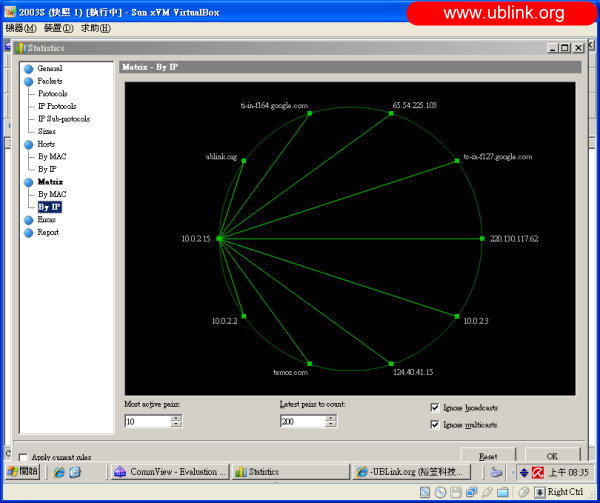Image resolution: width=600 pixels, height=503 pixels.
Task: Click the tc-in-f127.google.com label
Action: (498, 157)
